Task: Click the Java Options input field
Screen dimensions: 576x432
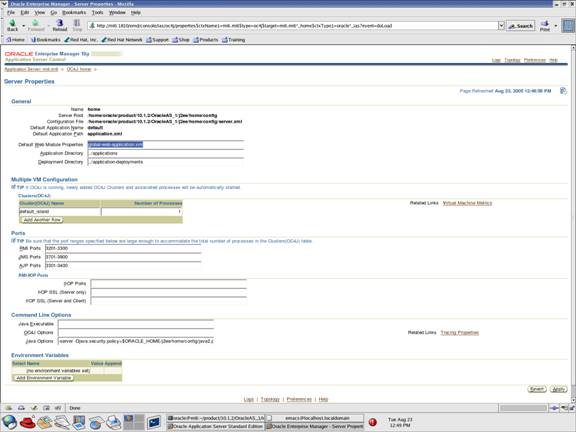Action: pos(136,341)
